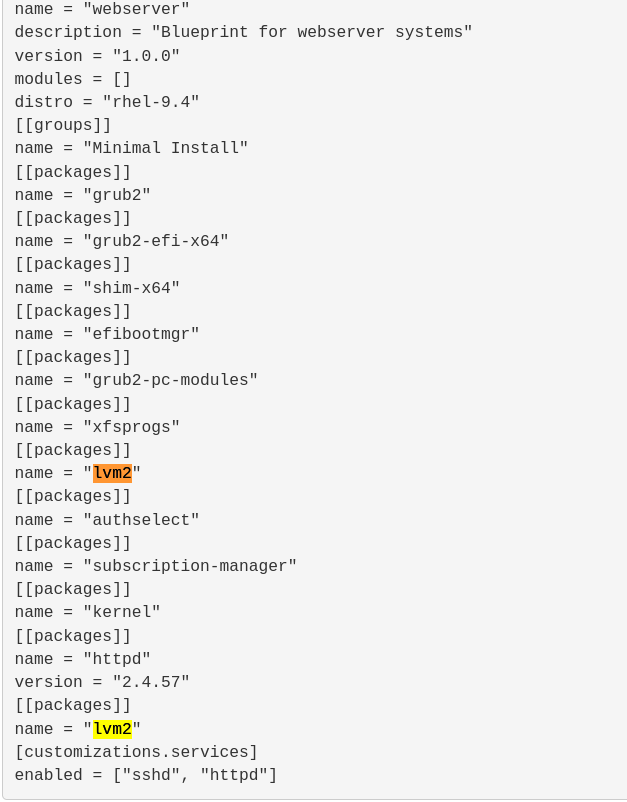Click the "shim-x64" package name

point(132,288)
